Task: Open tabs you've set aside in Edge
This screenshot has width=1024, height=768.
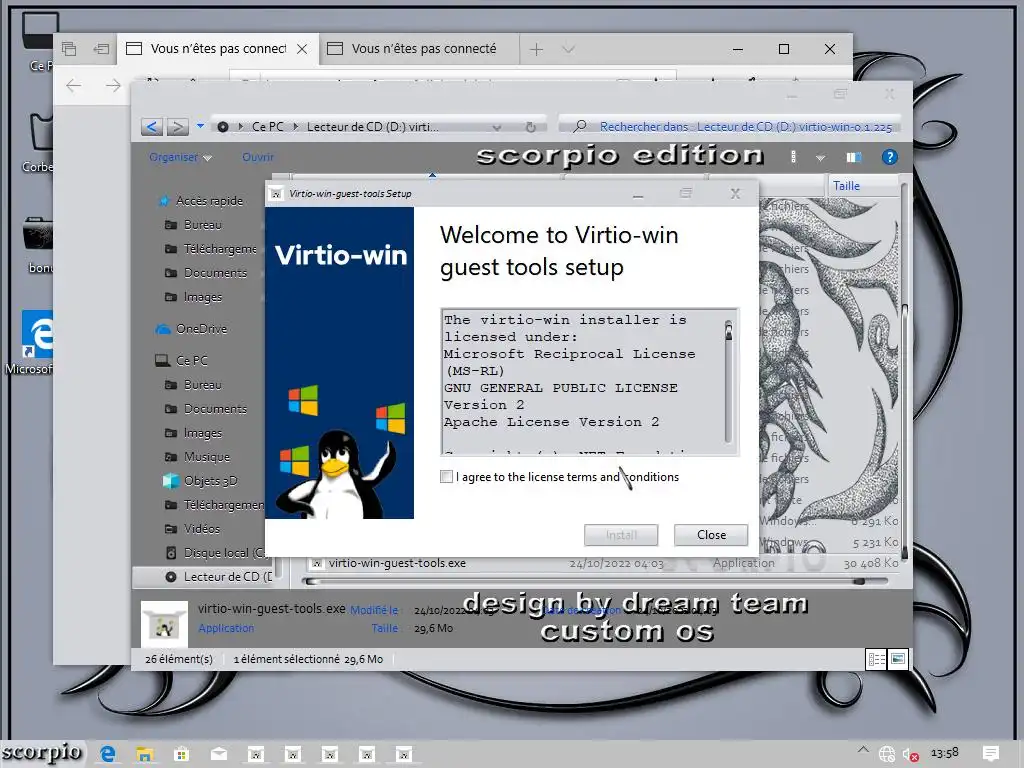Action: coord(69,49)
